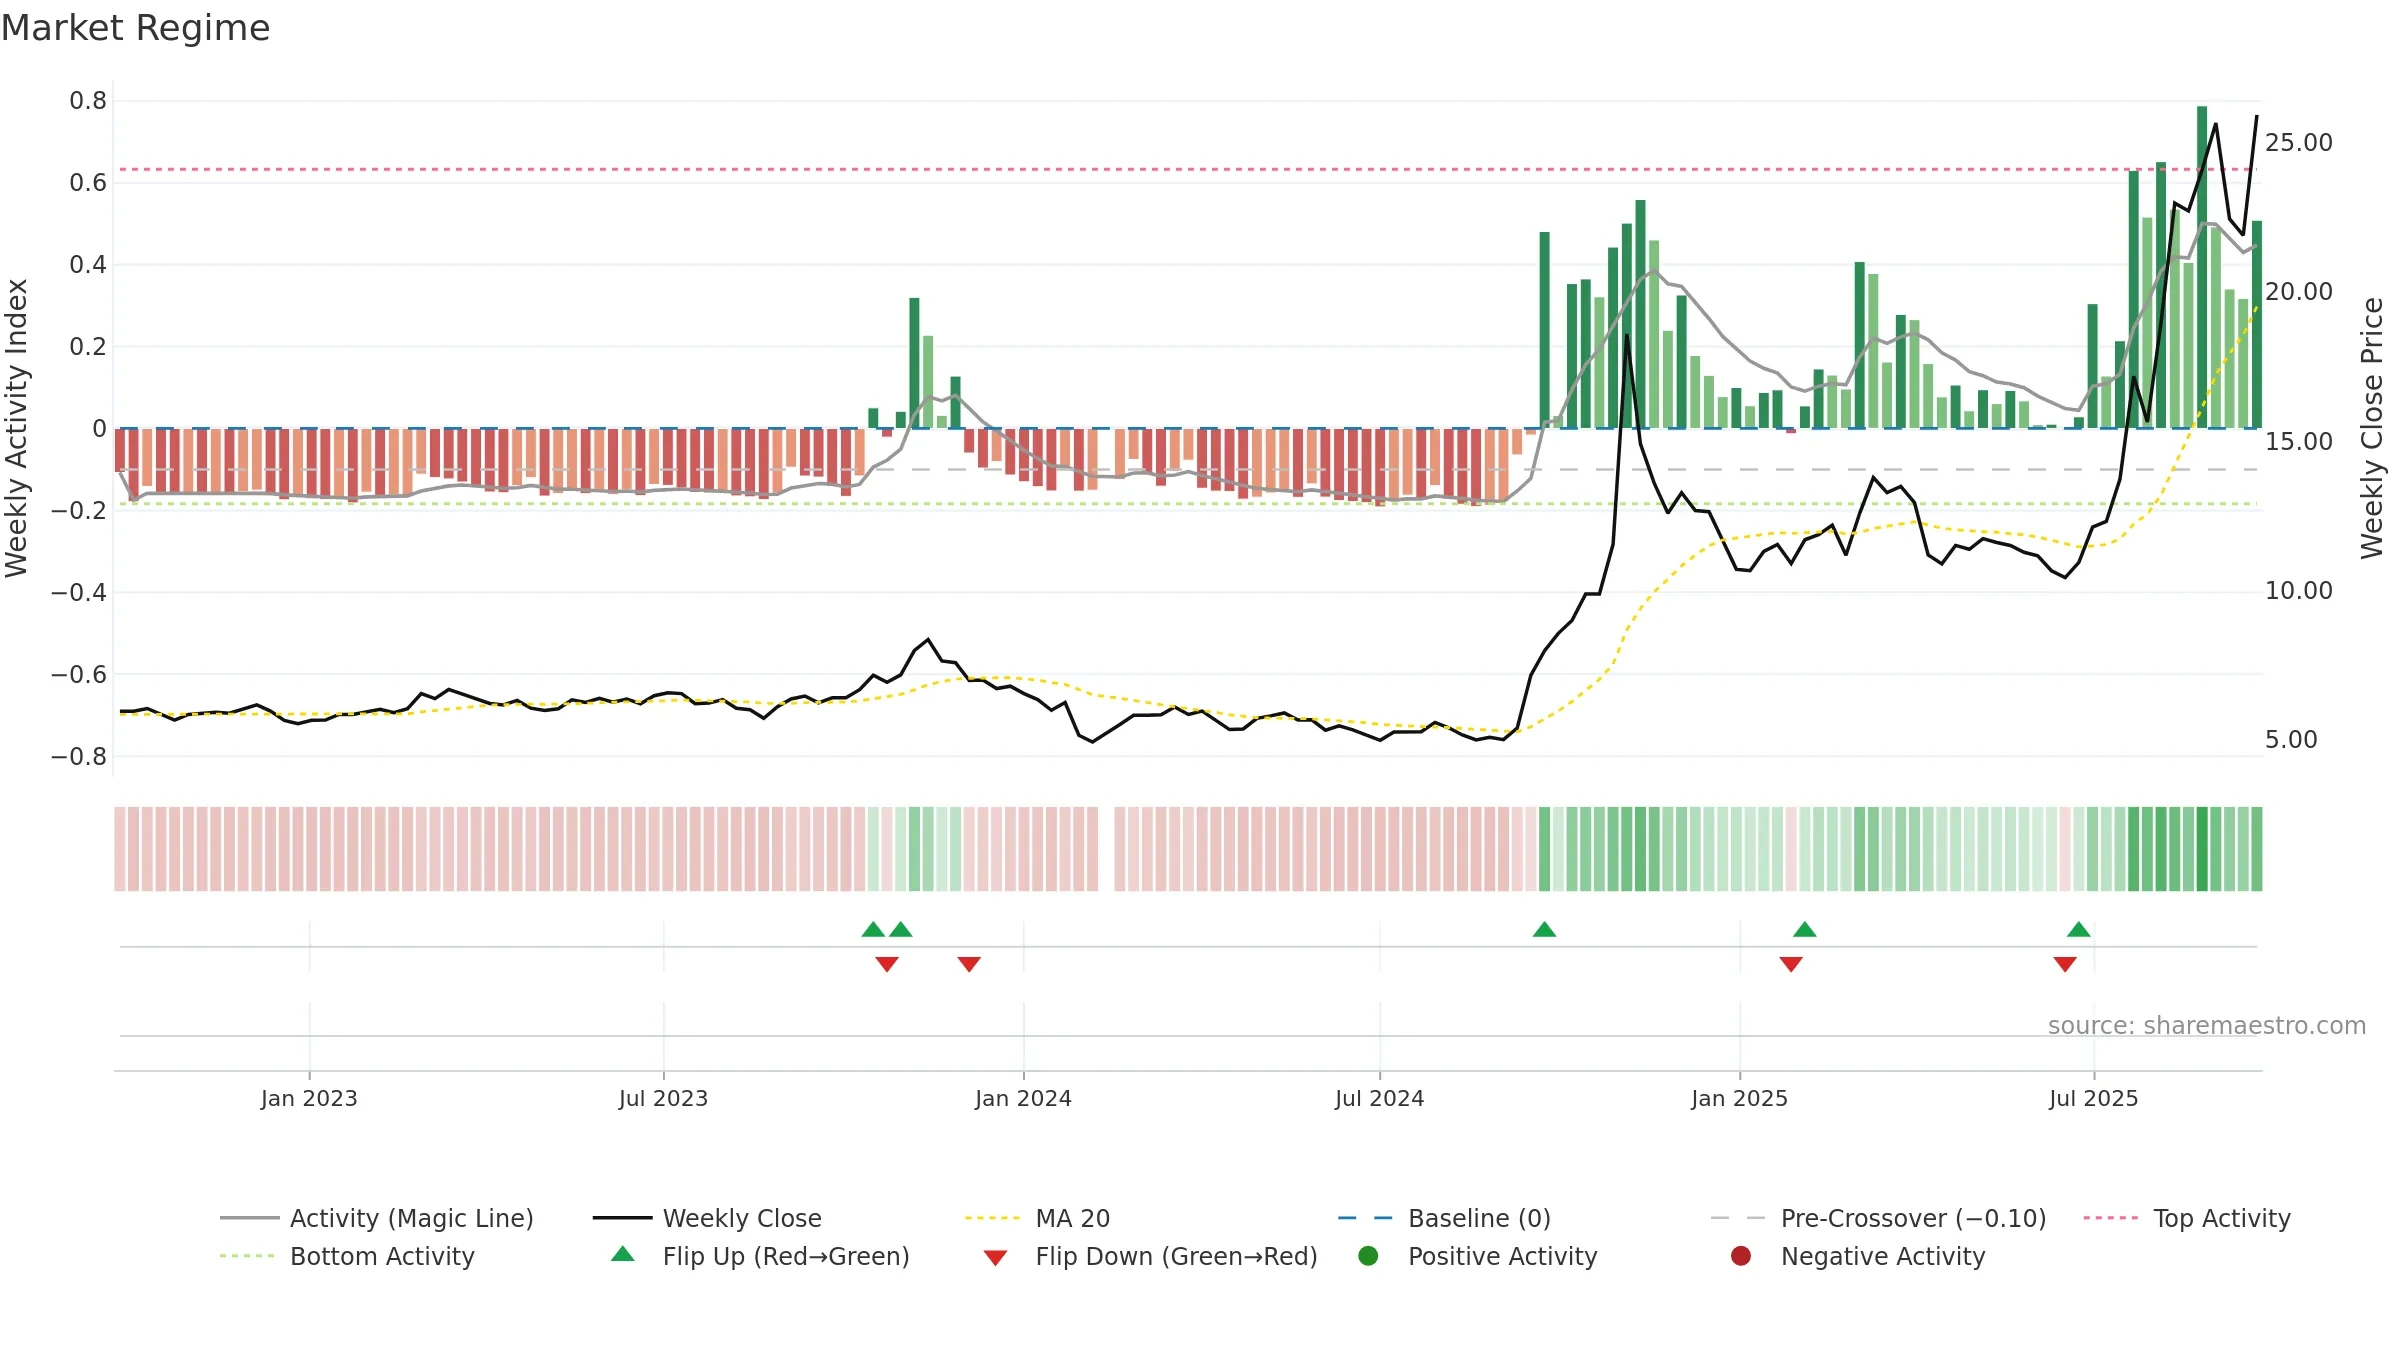Click the Jan 2024 axis label

coord(1023,1099)
